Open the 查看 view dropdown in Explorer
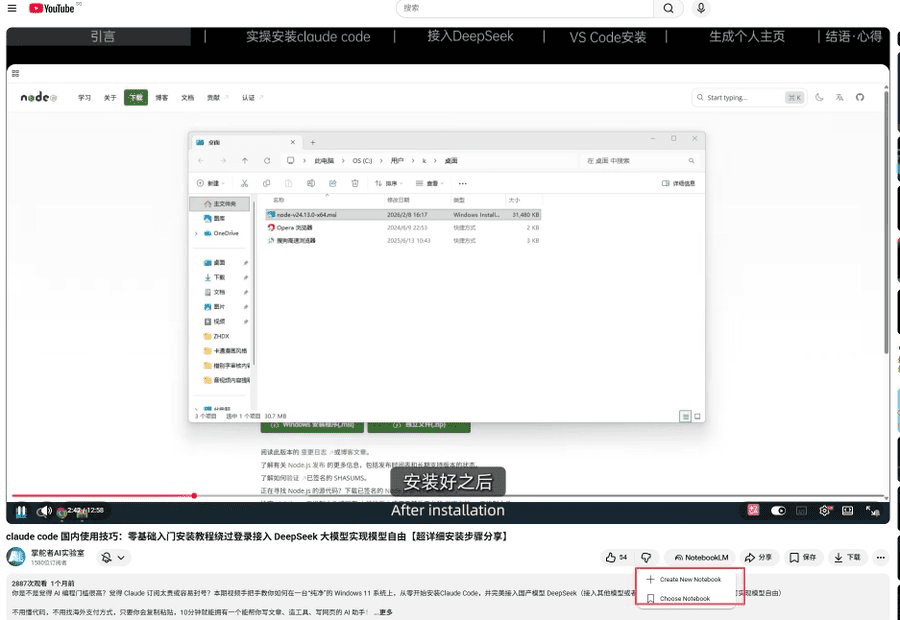The image size is (900, 620). tap(430, 183)
